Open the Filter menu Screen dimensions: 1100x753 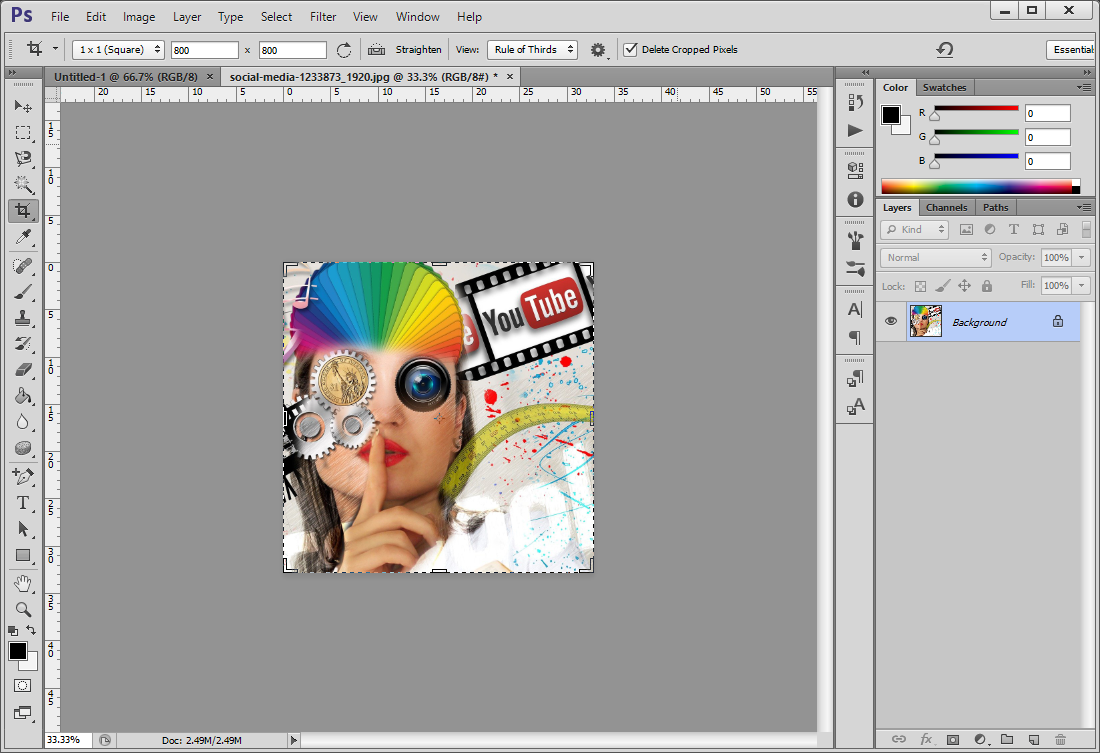coord(323,17)
